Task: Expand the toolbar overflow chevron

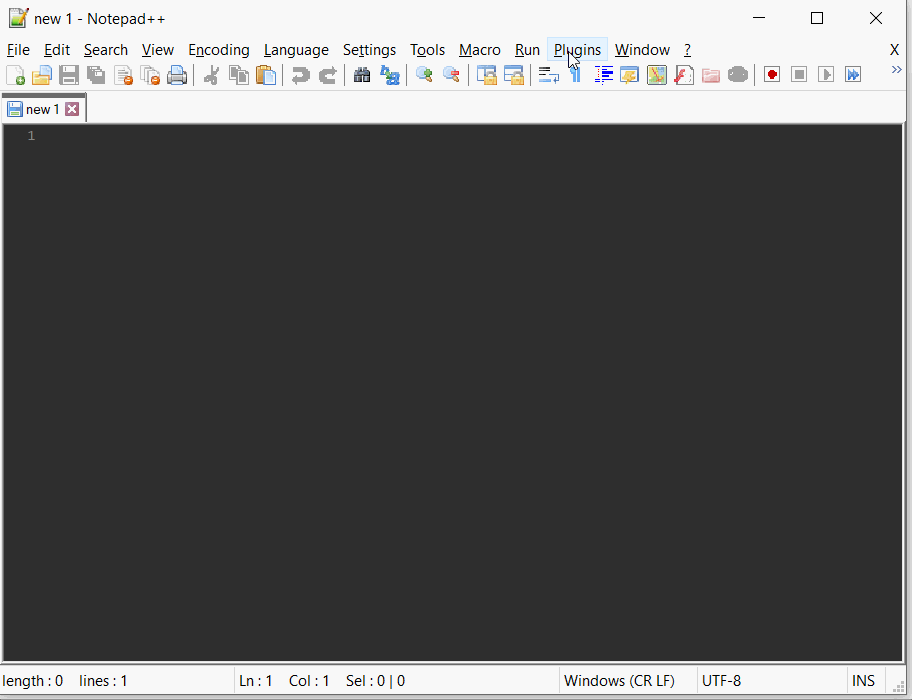Action: point(897,70)
